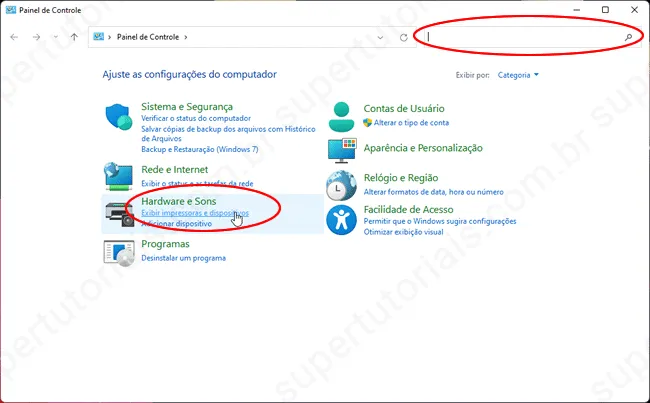Open Relógio e Região heading
The image size is (650, 403).
click(x=401, y=178)
